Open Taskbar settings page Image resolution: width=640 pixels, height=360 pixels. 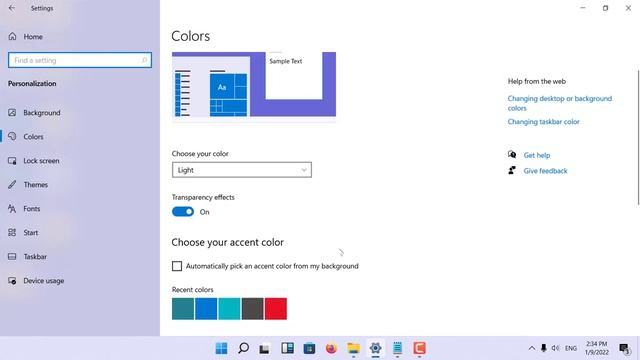click(35, 257)
